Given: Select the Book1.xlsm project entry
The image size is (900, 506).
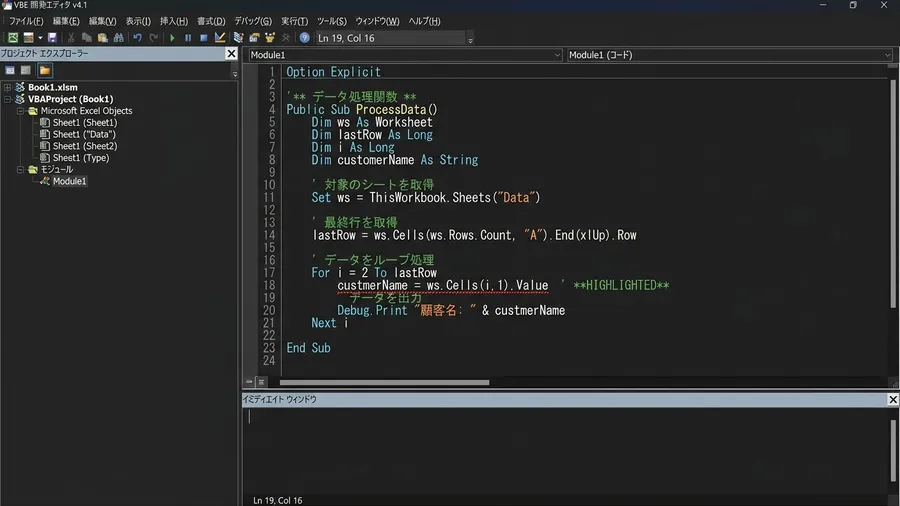Looking at the screenshot, I should pos(53,87).
